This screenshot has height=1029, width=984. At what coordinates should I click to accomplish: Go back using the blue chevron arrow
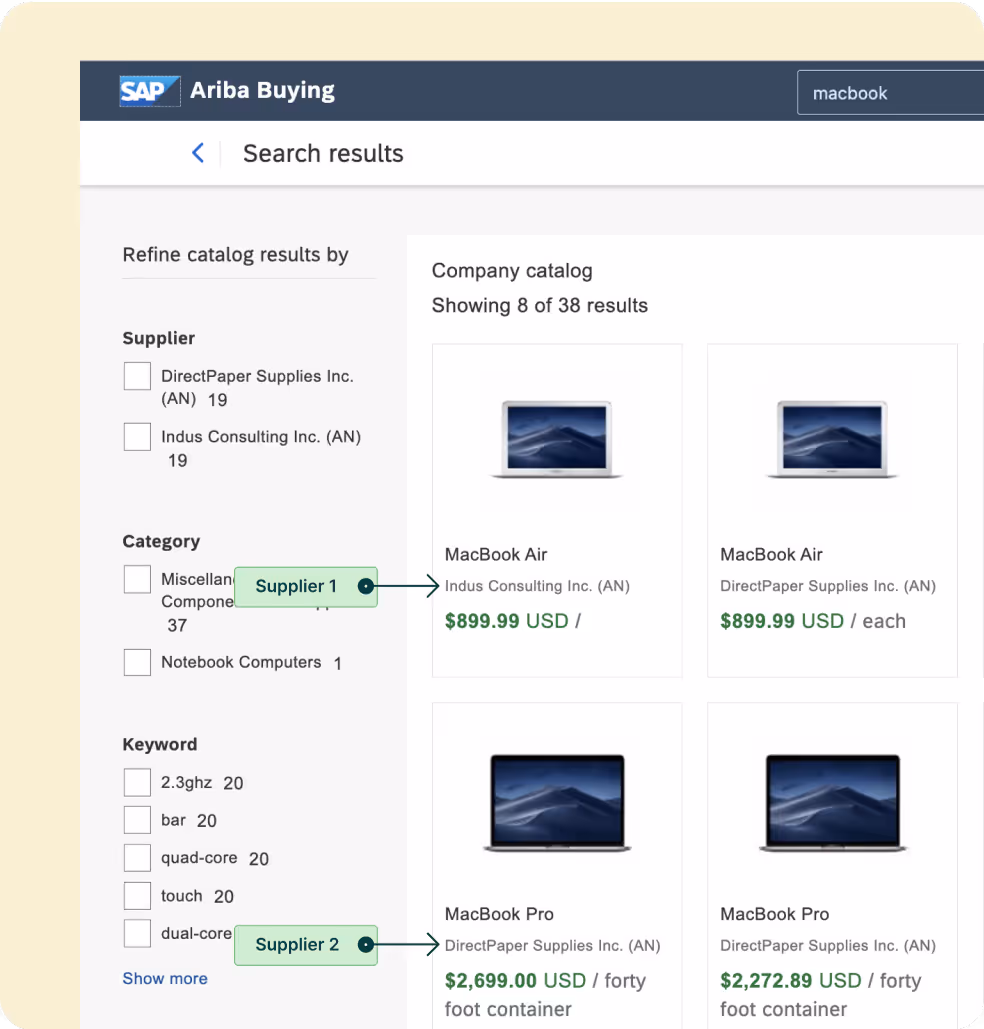(x=198, y=153)
